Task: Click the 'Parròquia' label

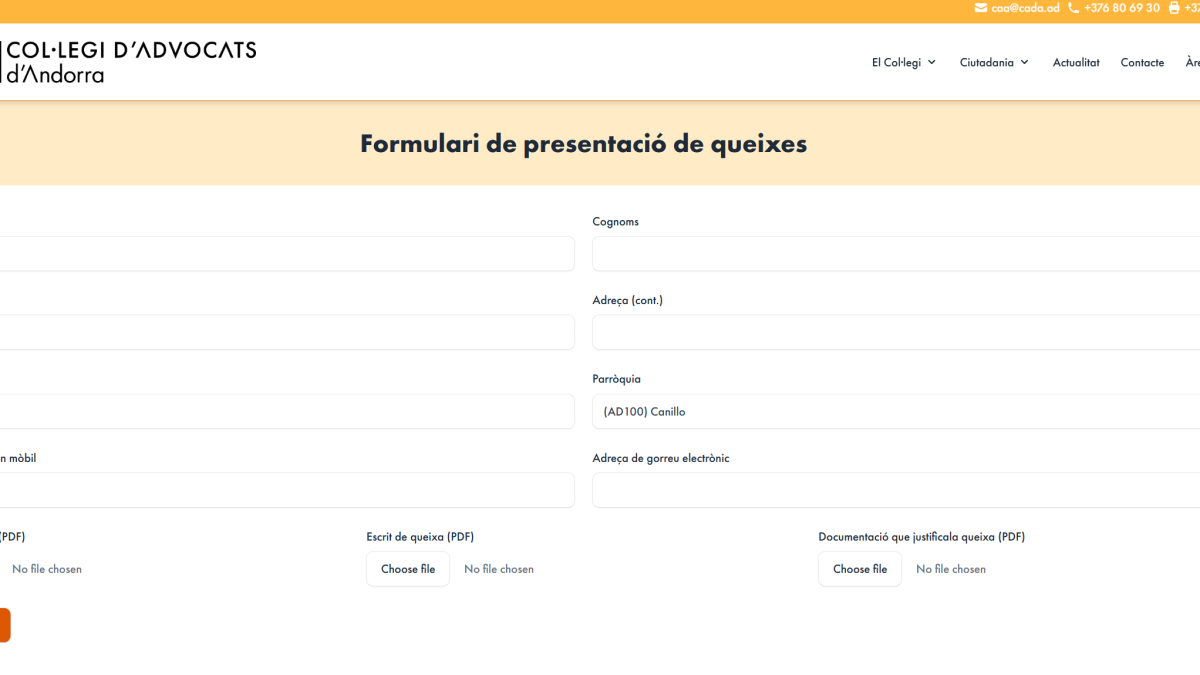Action: 616,379
